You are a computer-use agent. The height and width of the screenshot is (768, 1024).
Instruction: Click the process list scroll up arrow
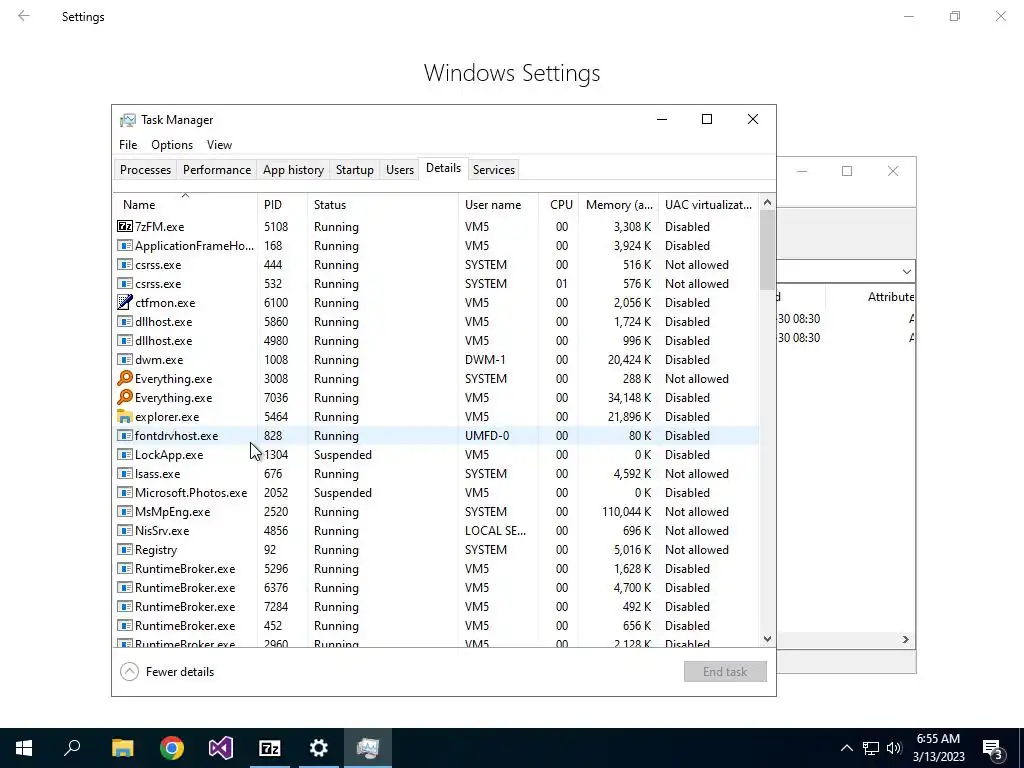pyautogui.click(x=767, y=202)
